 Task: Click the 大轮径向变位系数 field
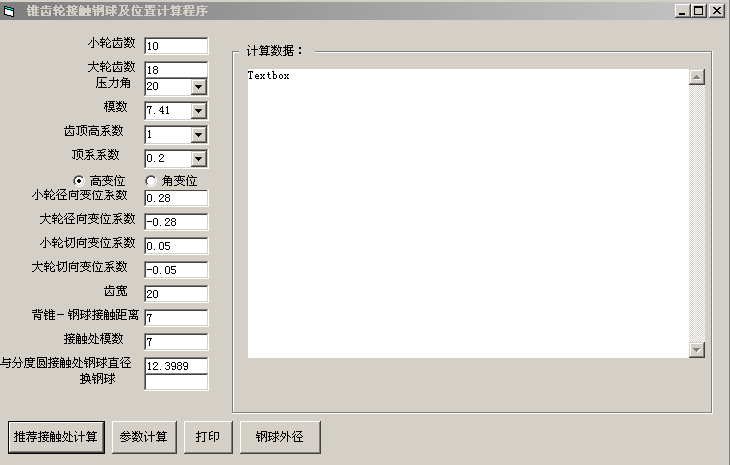coord(176,222)
